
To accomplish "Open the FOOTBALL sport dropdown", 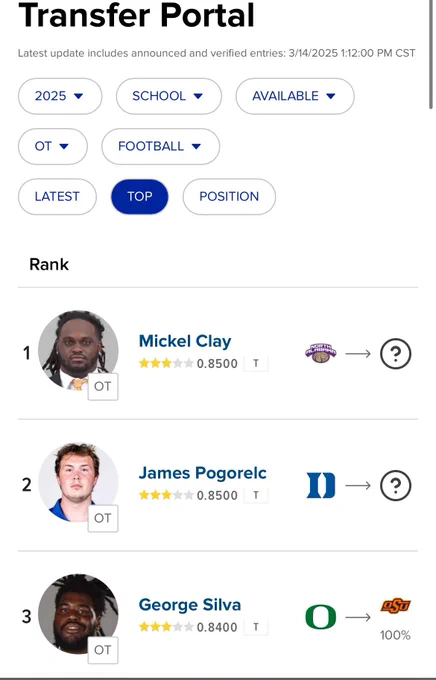I will tap(161, 146).
